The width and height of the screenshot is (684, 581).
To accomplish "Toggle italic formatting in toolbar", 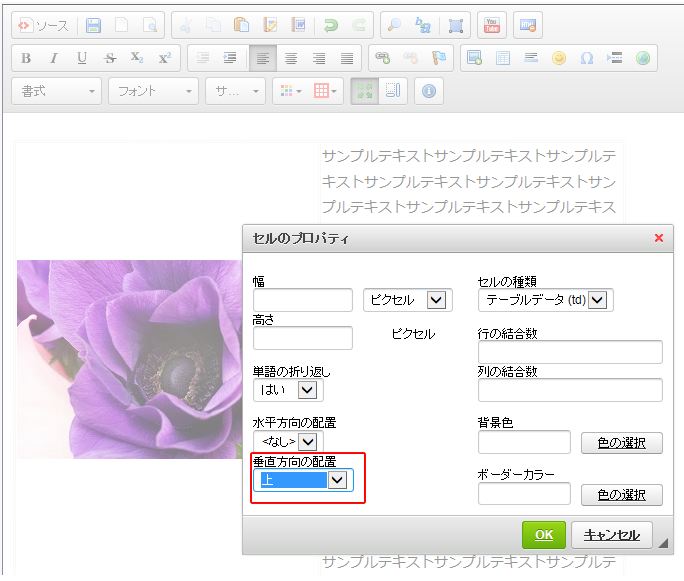I will pos(54,58).
